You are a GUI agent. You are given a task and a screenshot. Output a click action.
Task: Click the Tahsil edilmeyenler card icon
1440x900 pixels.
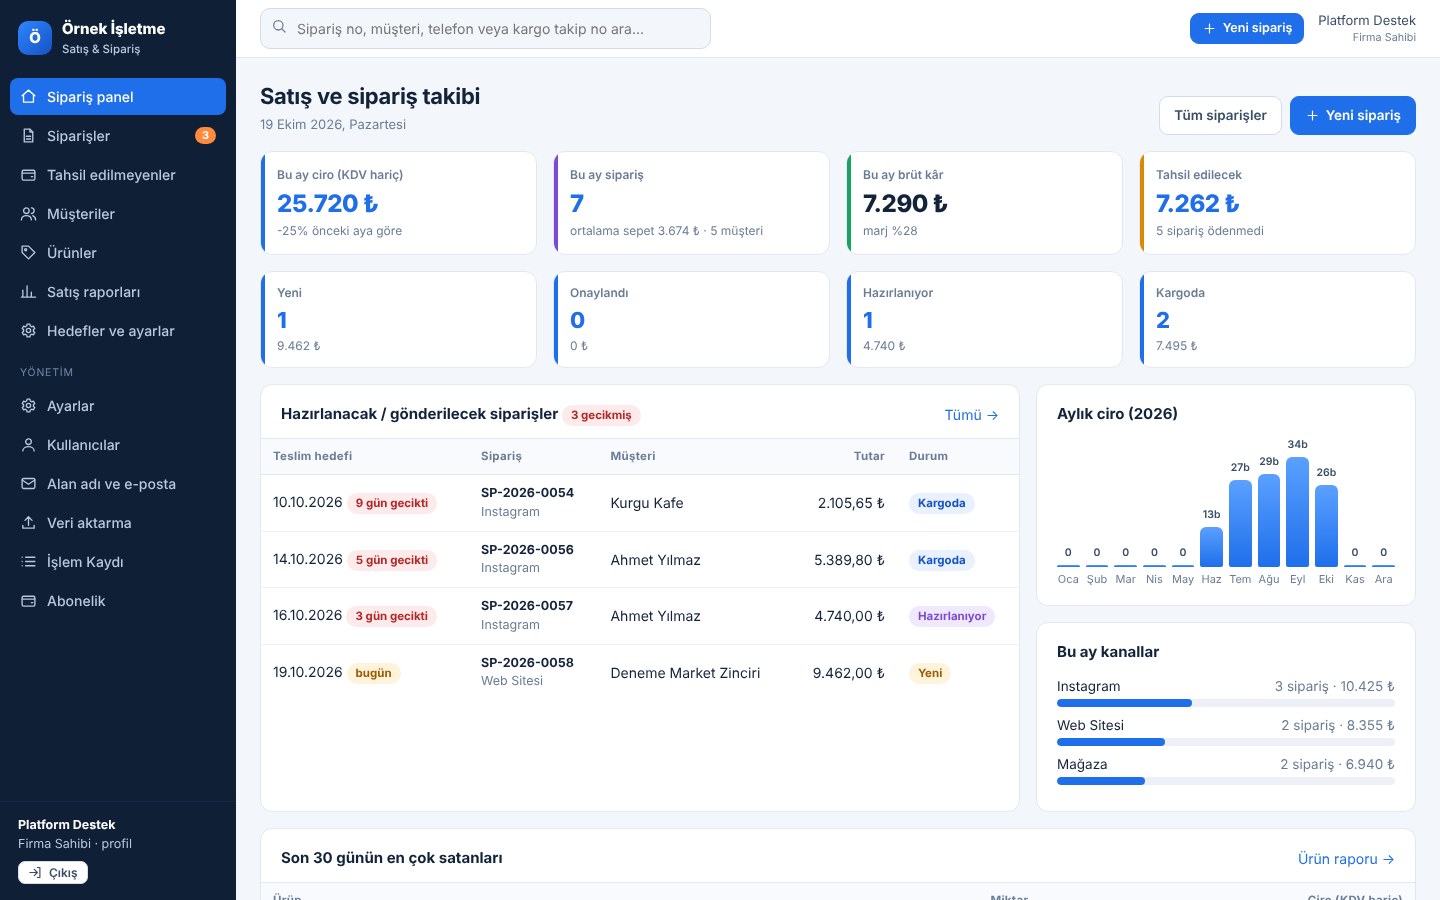(x=29, y=175)
